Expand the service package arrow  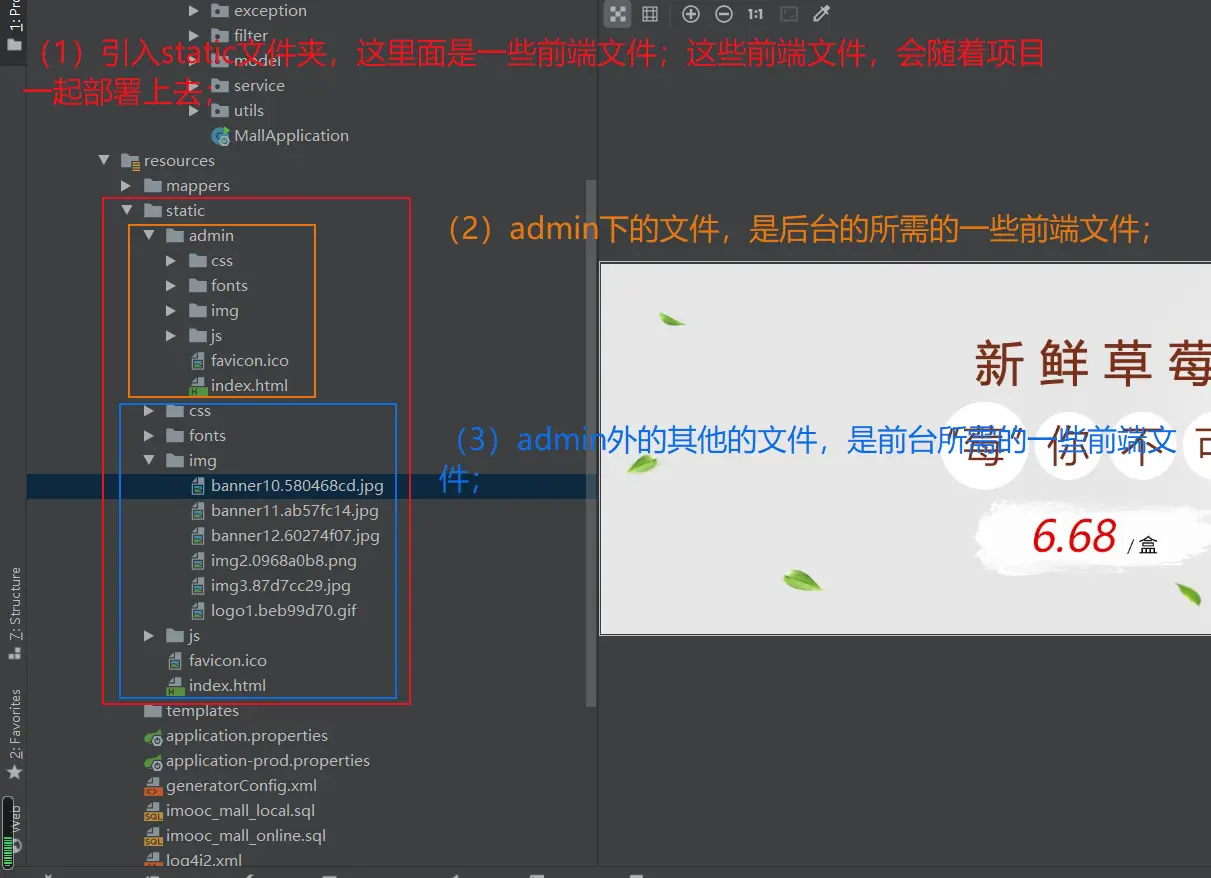coord(194,86)
